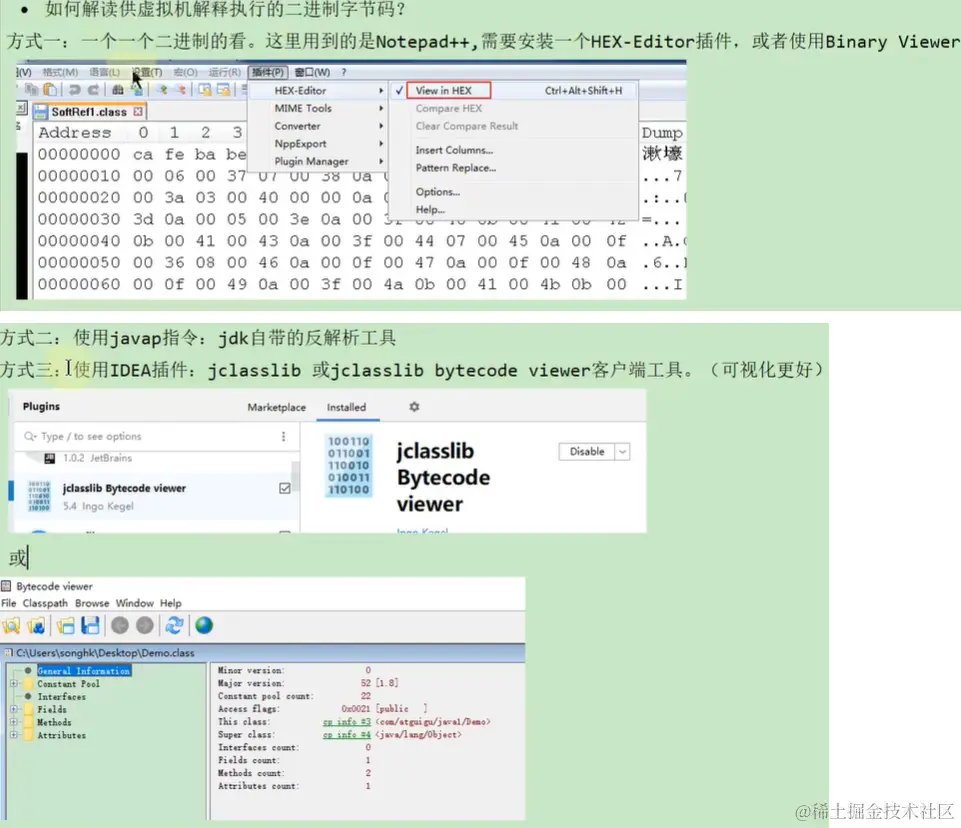Open Bytecode viewer Browse menu
Image resolution: width=961 pixels, height=828 pixels.
pyautogui.click(x=92, y=603)
